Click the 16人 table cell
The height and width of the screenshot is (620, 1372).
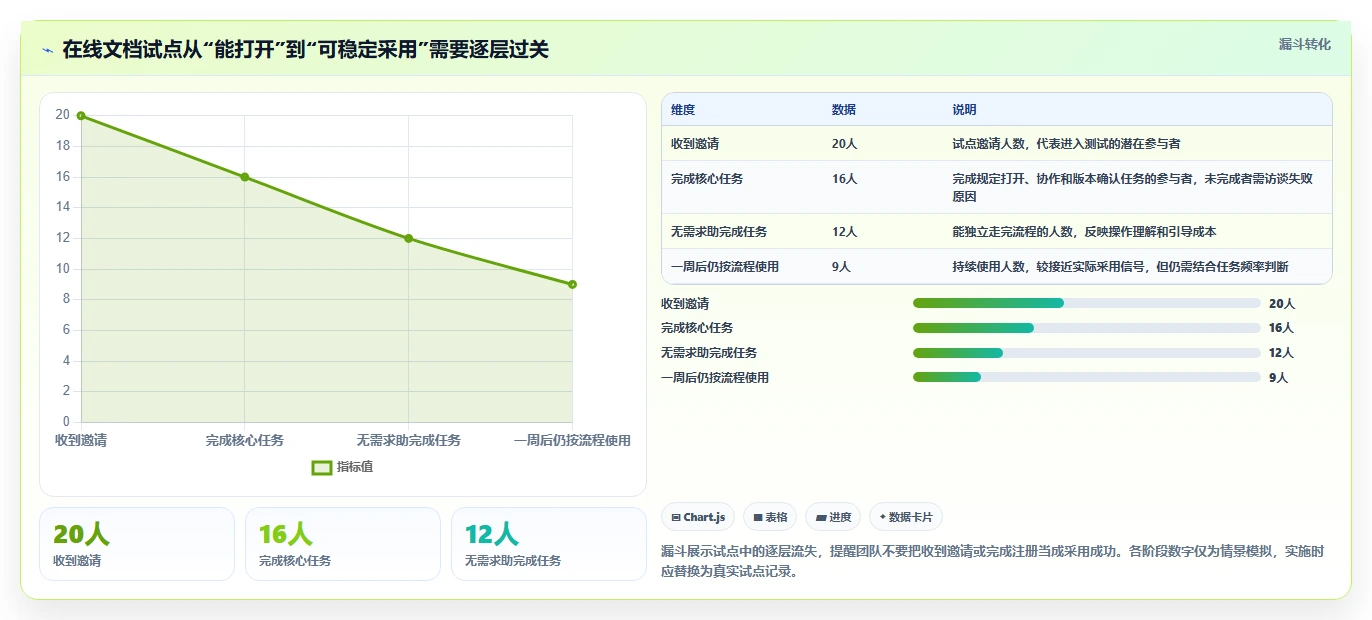[x=845, y=179]
